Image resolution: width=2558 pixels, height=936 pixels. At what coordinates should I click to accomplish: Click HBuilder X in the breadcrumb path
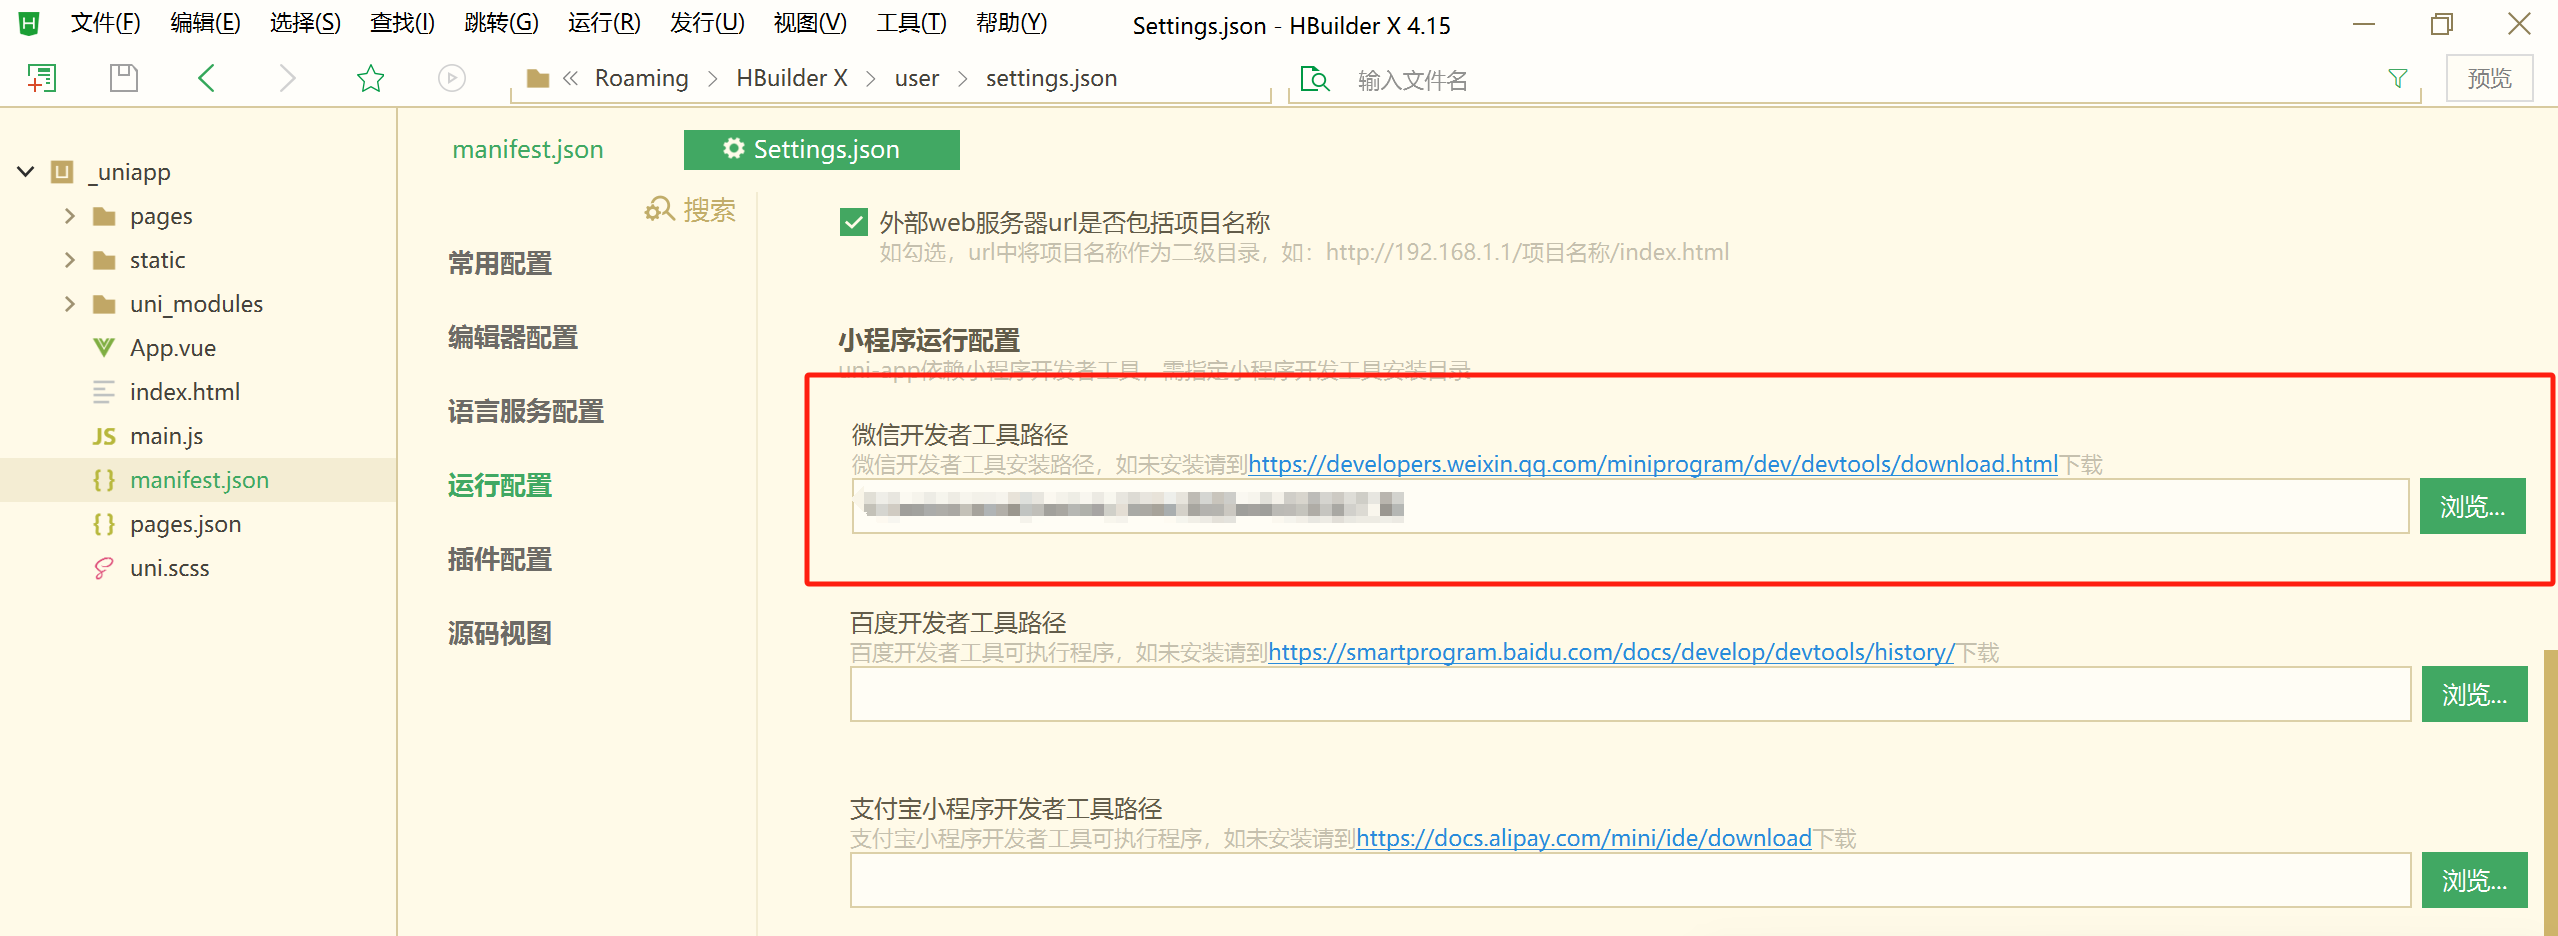[792, 78]
